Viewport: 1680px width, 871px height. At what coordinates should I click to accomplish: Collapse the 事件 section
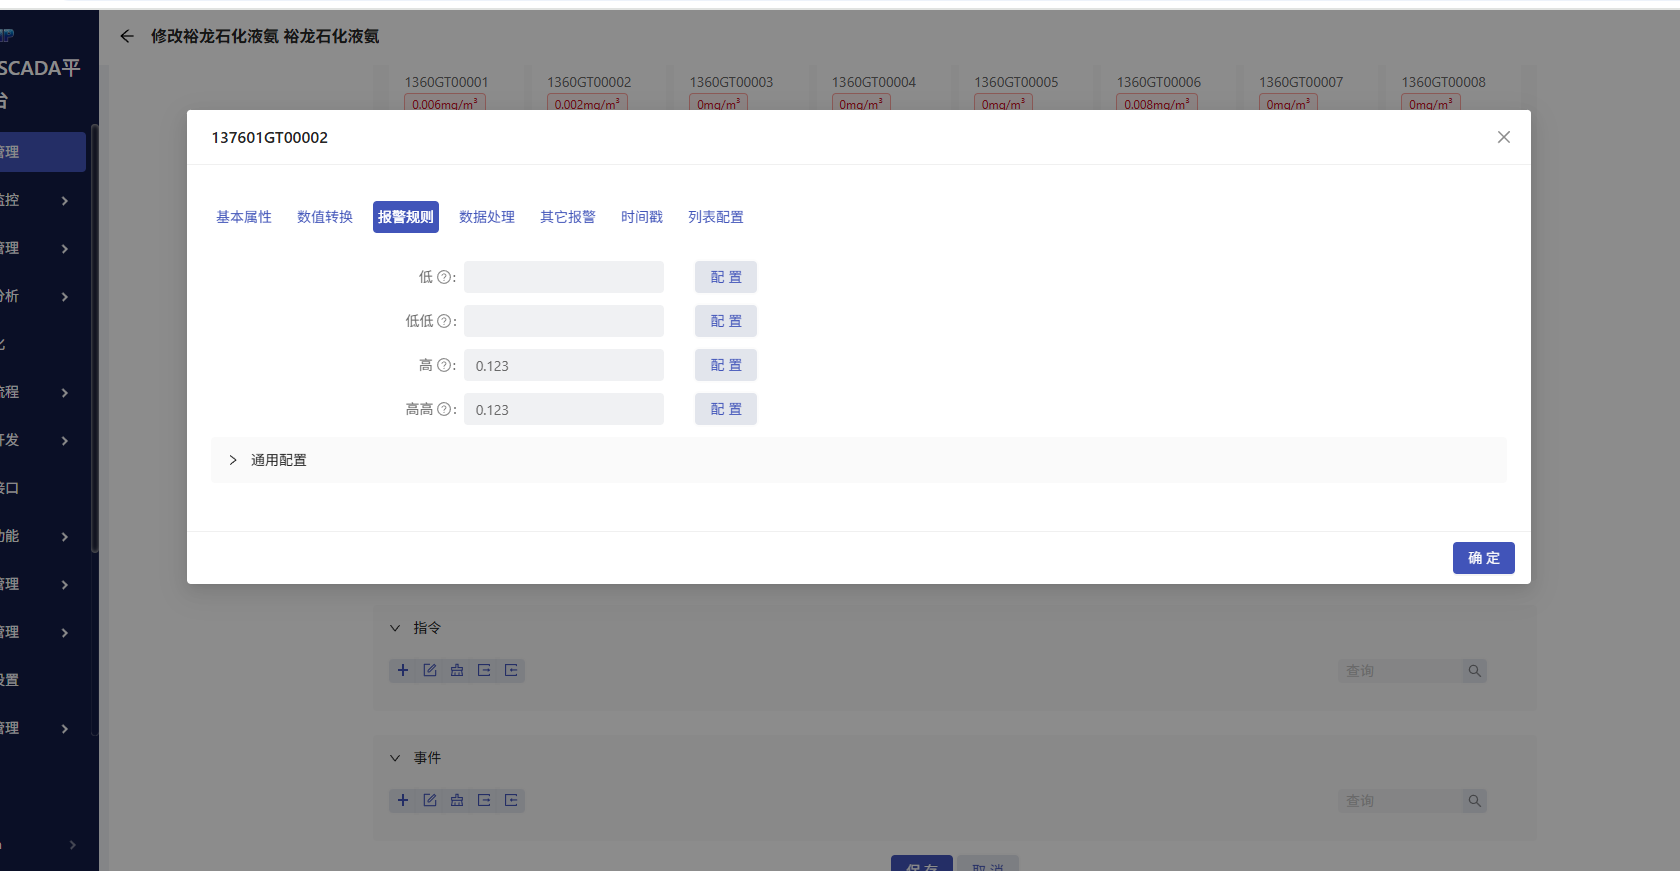click(395, 758)
